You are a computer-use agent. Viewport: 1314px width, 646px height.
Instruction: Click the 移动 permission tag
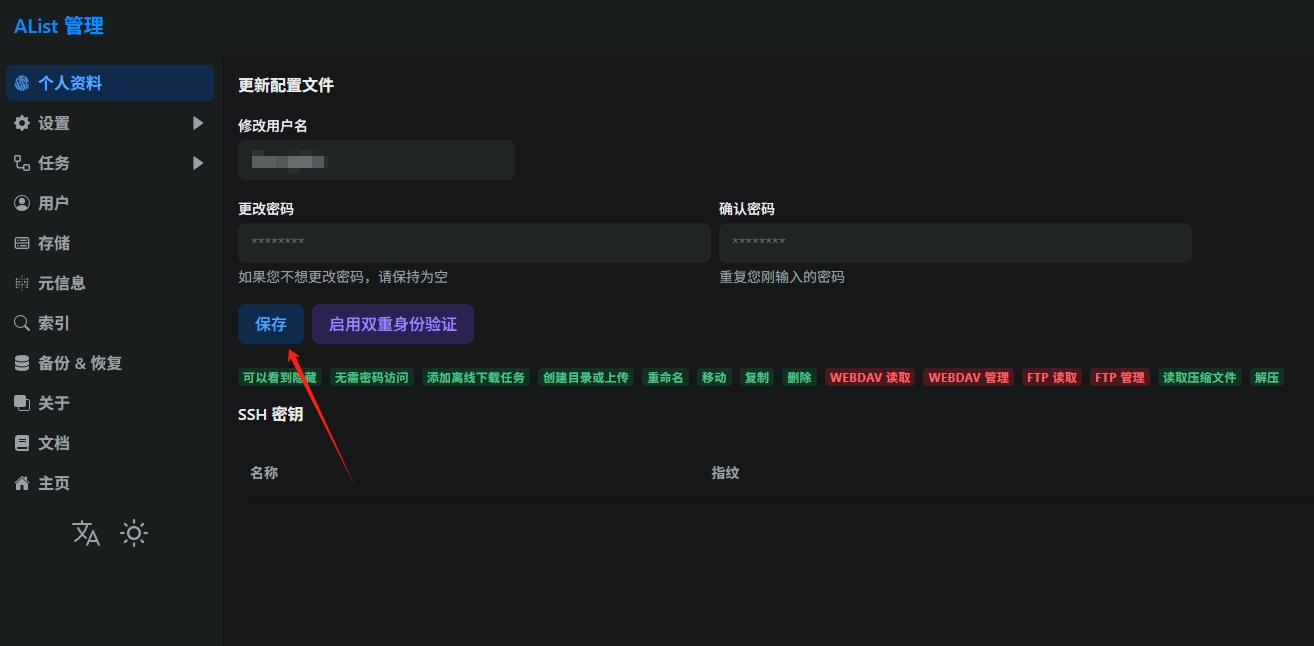(714, 378)
